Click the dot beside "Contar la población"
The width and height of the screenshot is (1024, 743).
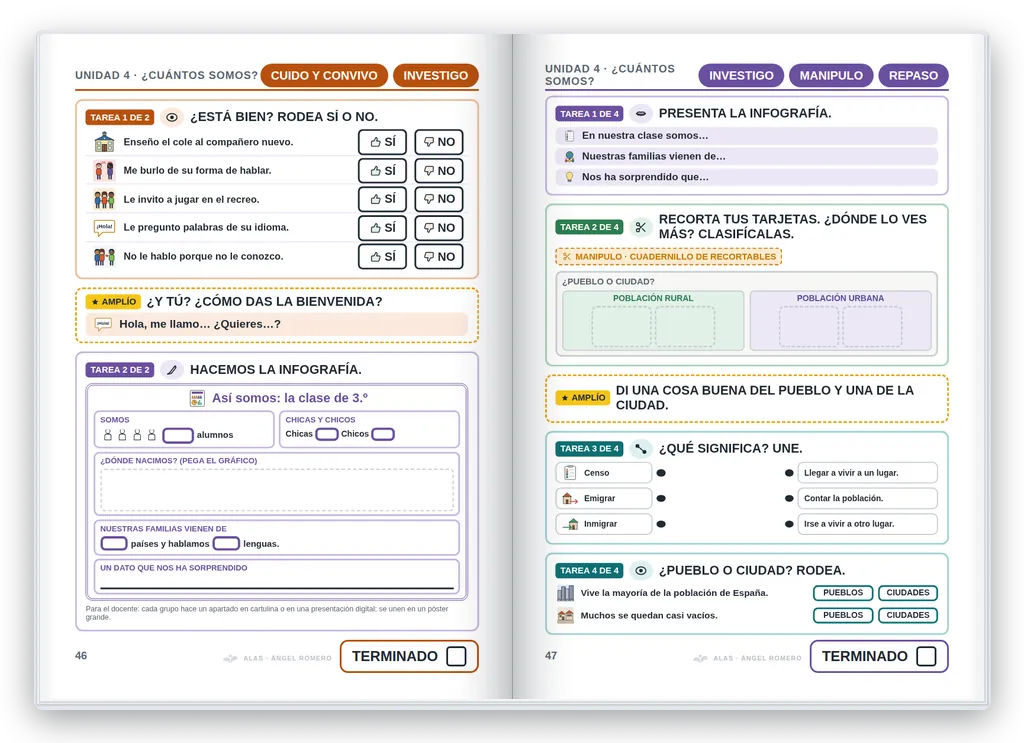[x=789, y=498]
